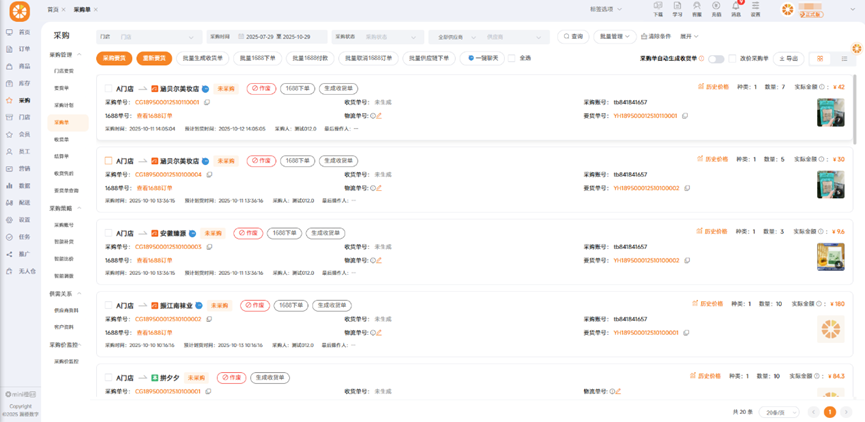Open product thumbnail of ¥42 order

point(830,113)
